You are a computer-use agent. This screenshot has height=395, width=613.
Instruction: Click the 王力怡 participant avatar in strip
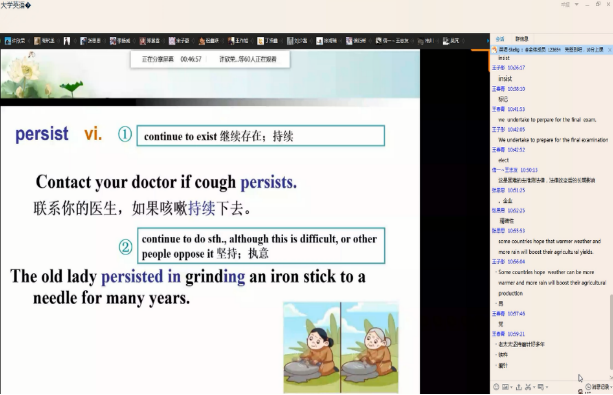[x=231, y=41]
